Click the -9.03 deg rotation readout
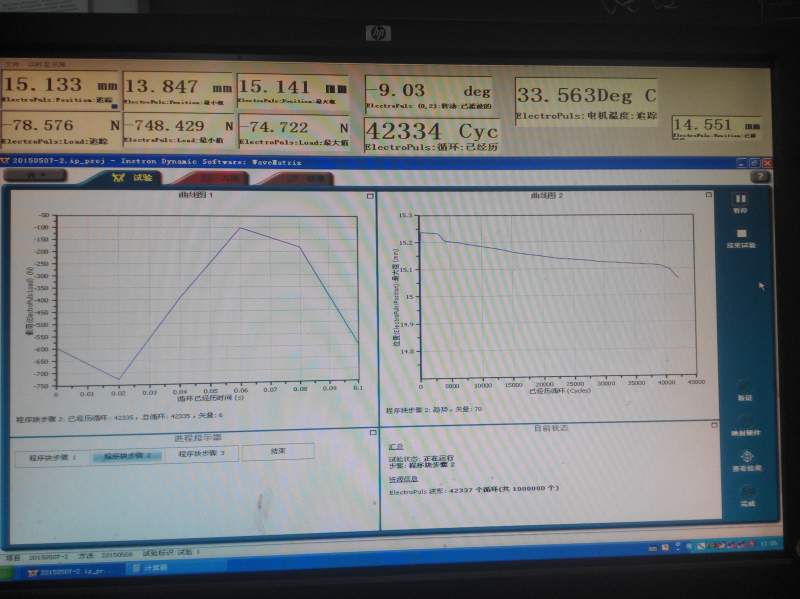The height and width of the screenshot is (599, 800). pyautogui.click(x=429, y=94)
